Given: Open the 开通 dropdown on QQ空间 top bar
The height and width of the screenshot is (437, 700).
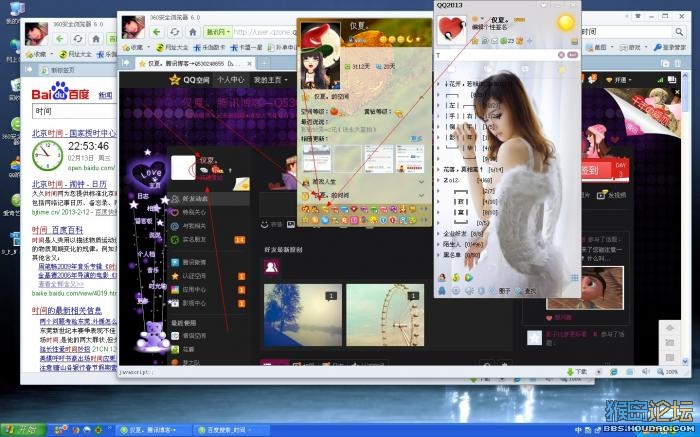Looking at the screenshot, I should click(x=619, y=80).
